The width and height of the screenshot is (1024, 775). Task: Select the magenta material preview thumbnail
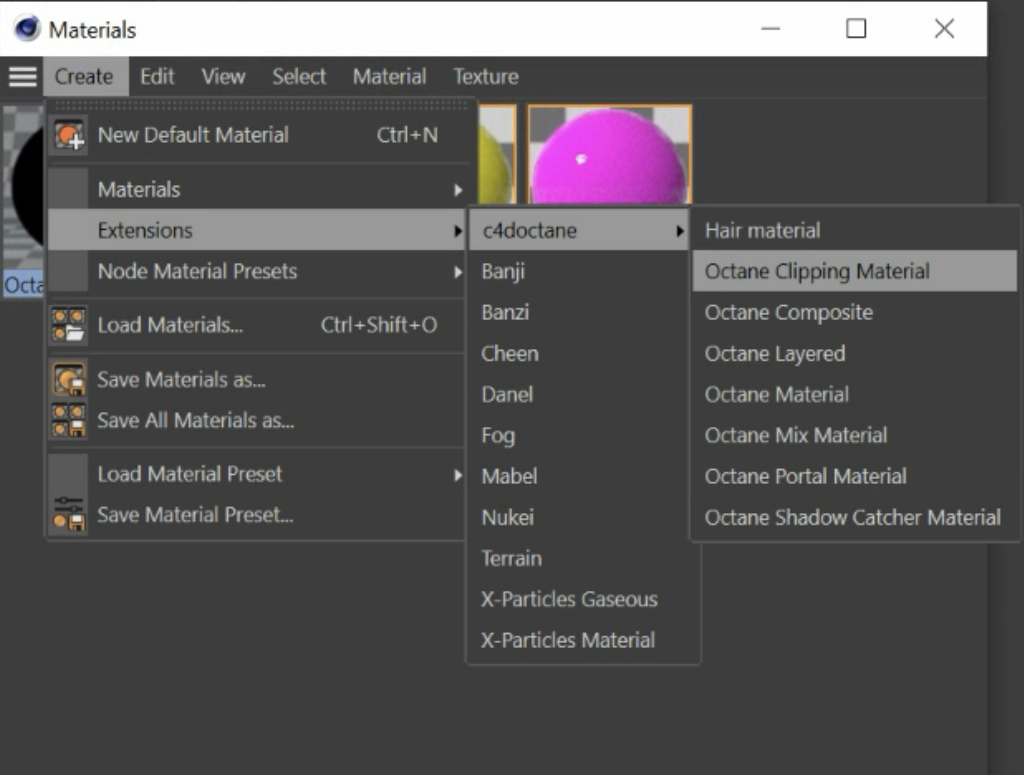click(x=609, y=156)
